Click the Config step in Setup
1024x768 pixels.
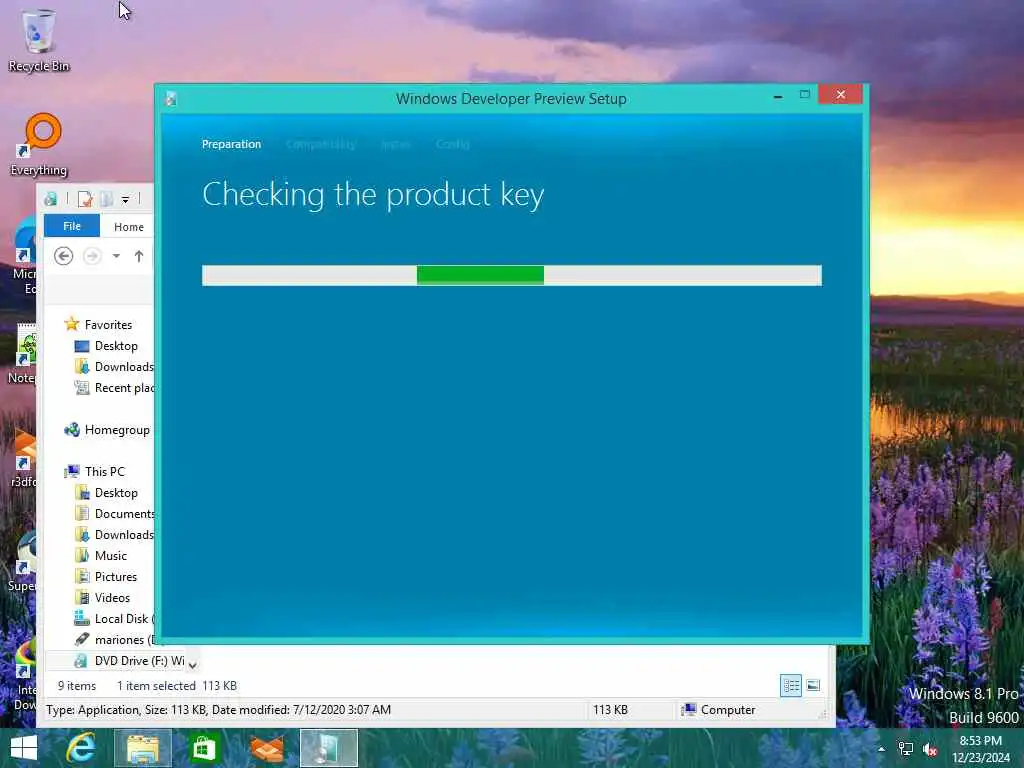click(453, 144)
